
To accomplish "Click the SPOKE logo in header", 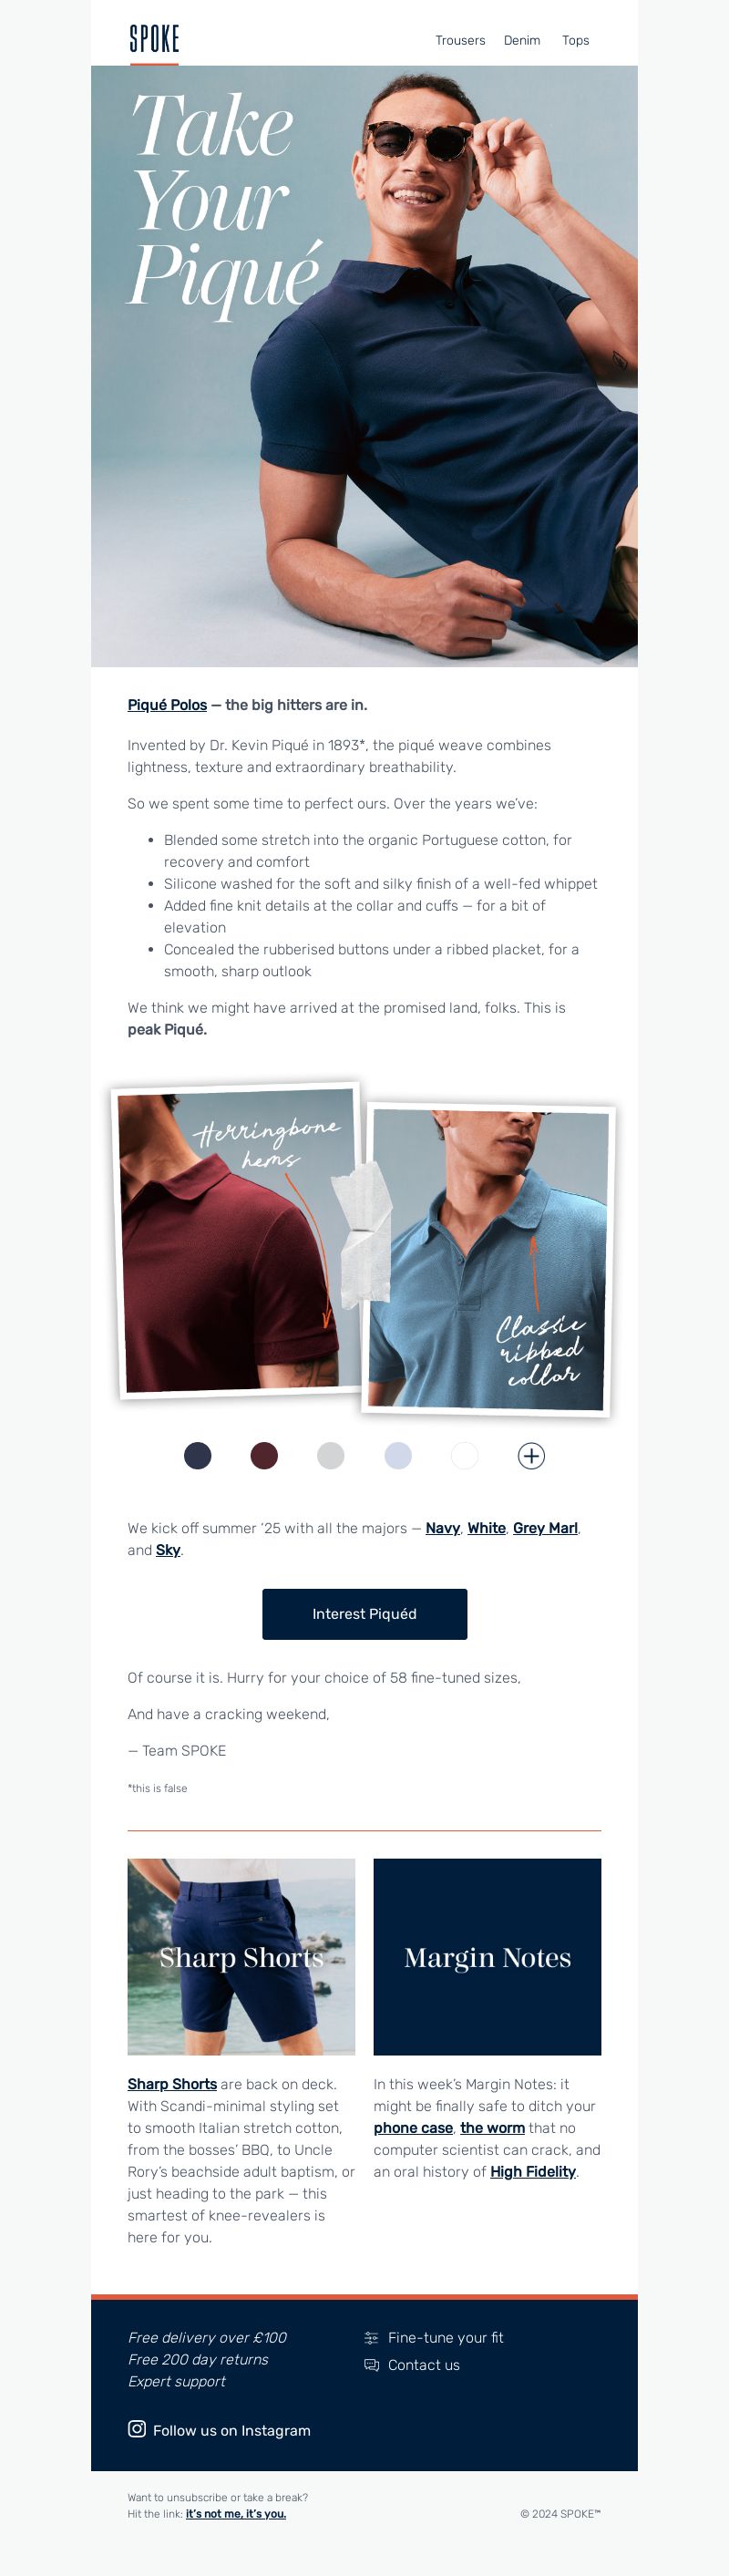I will tap(154, 39).
